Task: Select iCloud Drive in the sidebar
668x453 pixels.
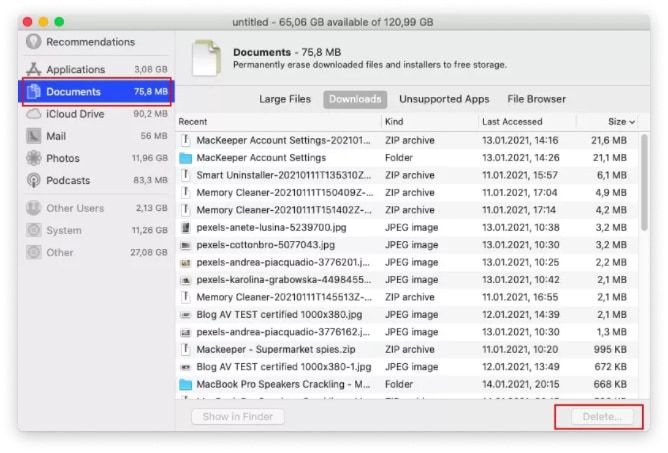Action: pos(96,114)
